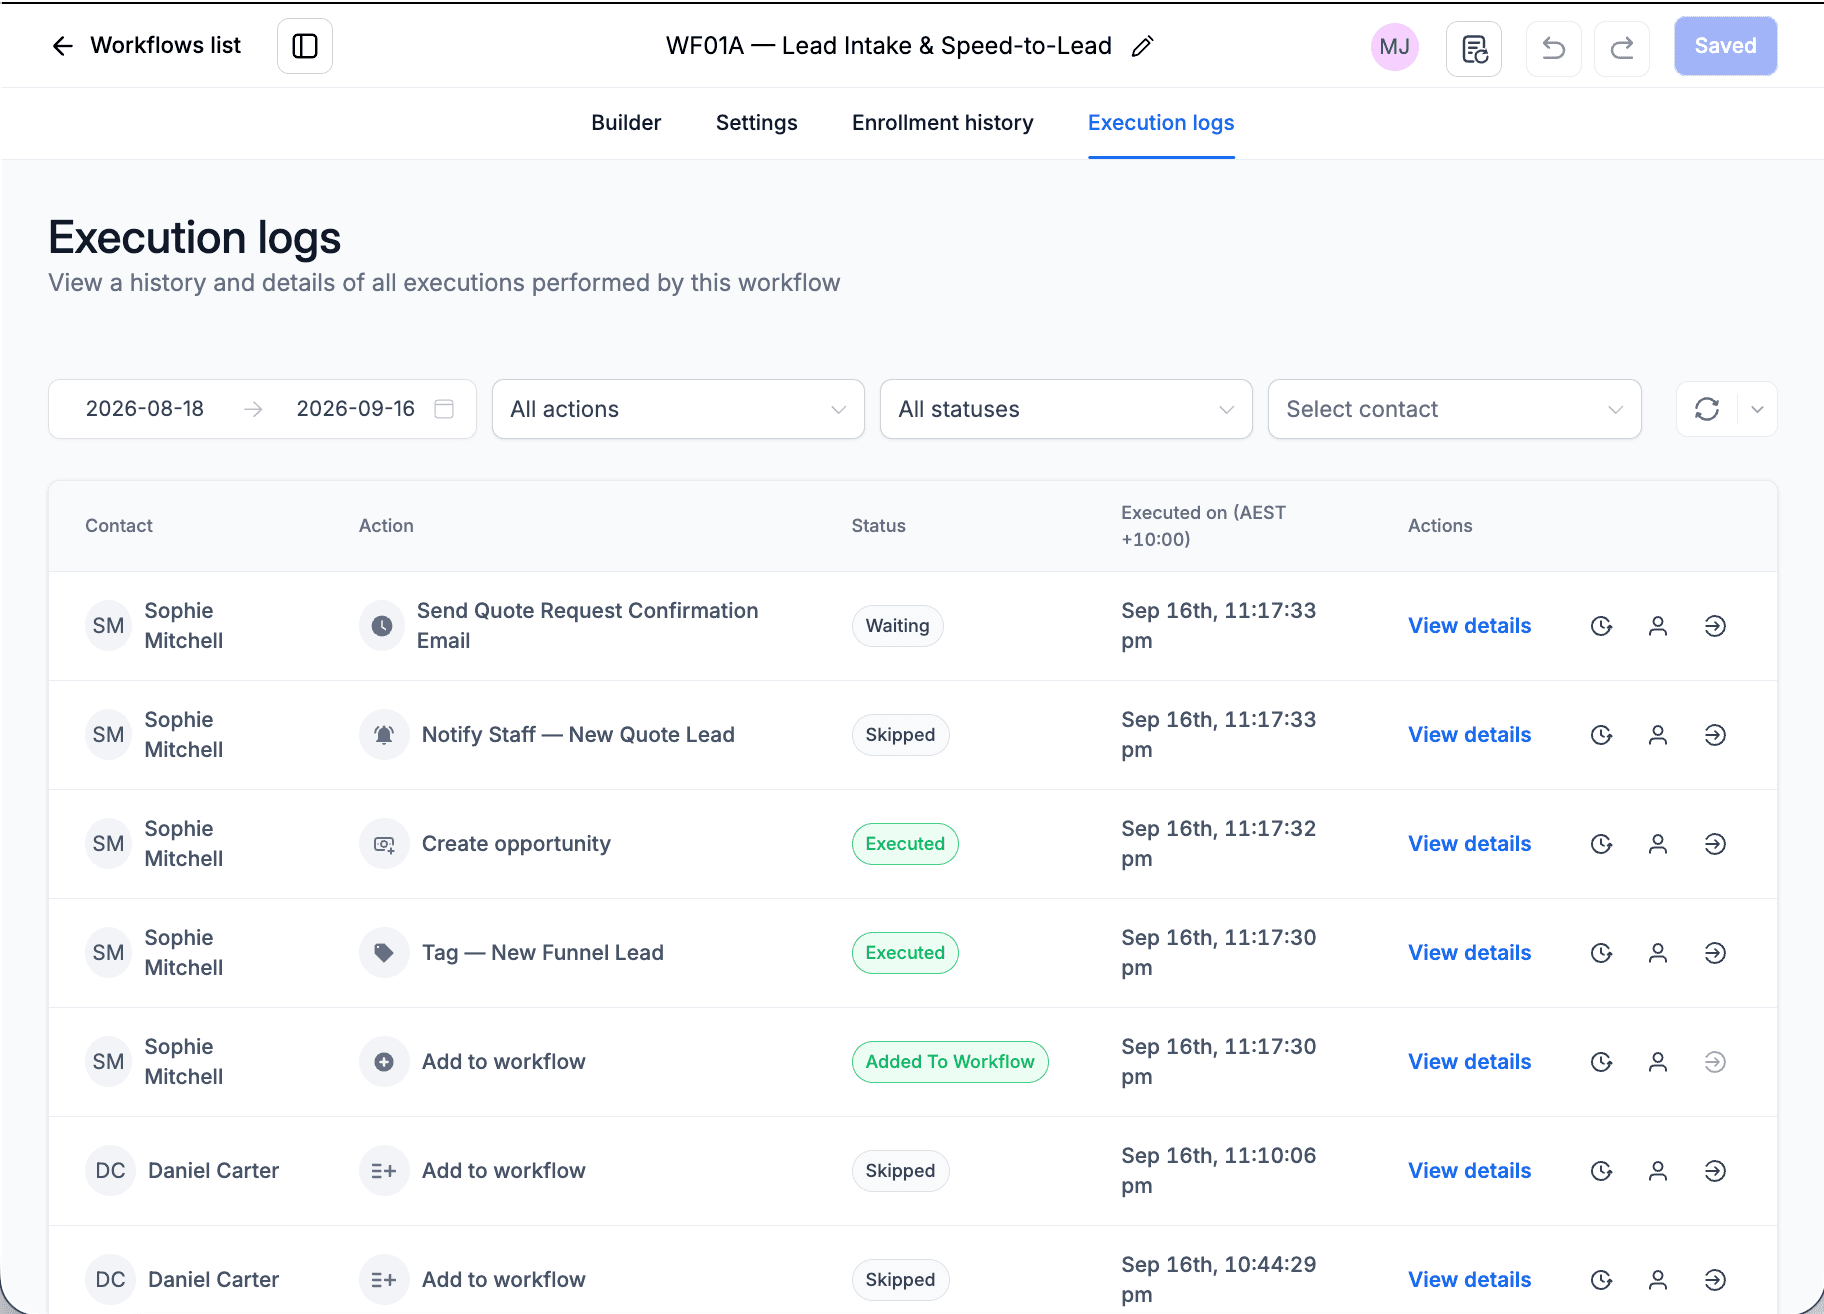1824x1314 pixels.
Task: Open the Enrollment history tab
Action: [x=942, y=123]
